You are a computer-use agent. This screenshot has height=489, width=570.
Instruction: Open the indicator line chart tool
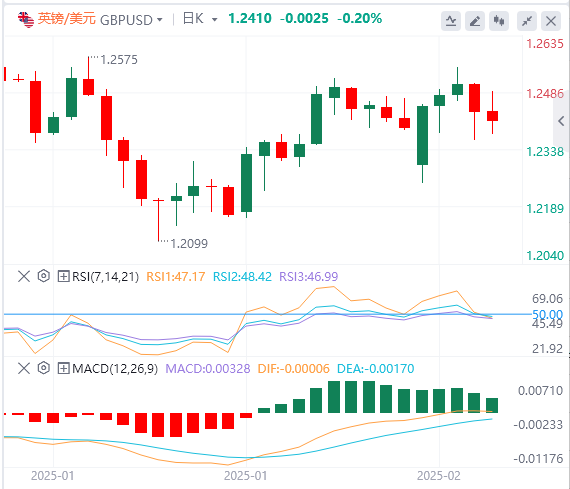[x=451, y=21]
